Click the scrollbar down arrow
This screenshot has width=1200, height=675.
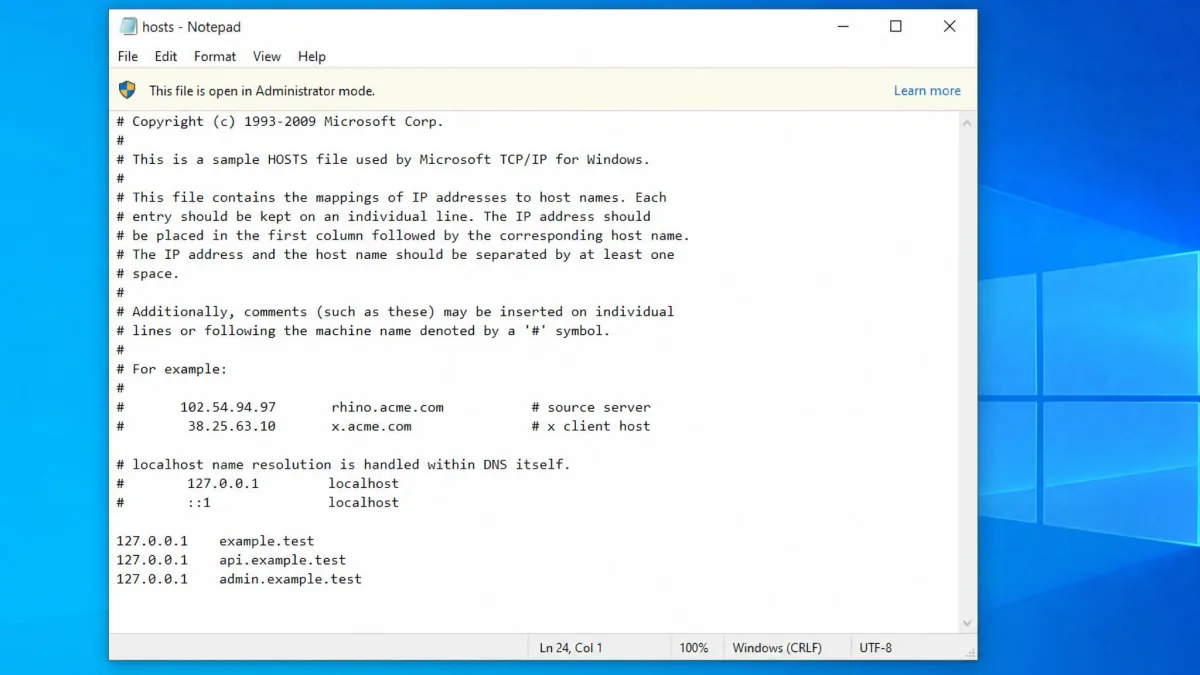click(967, 623)
